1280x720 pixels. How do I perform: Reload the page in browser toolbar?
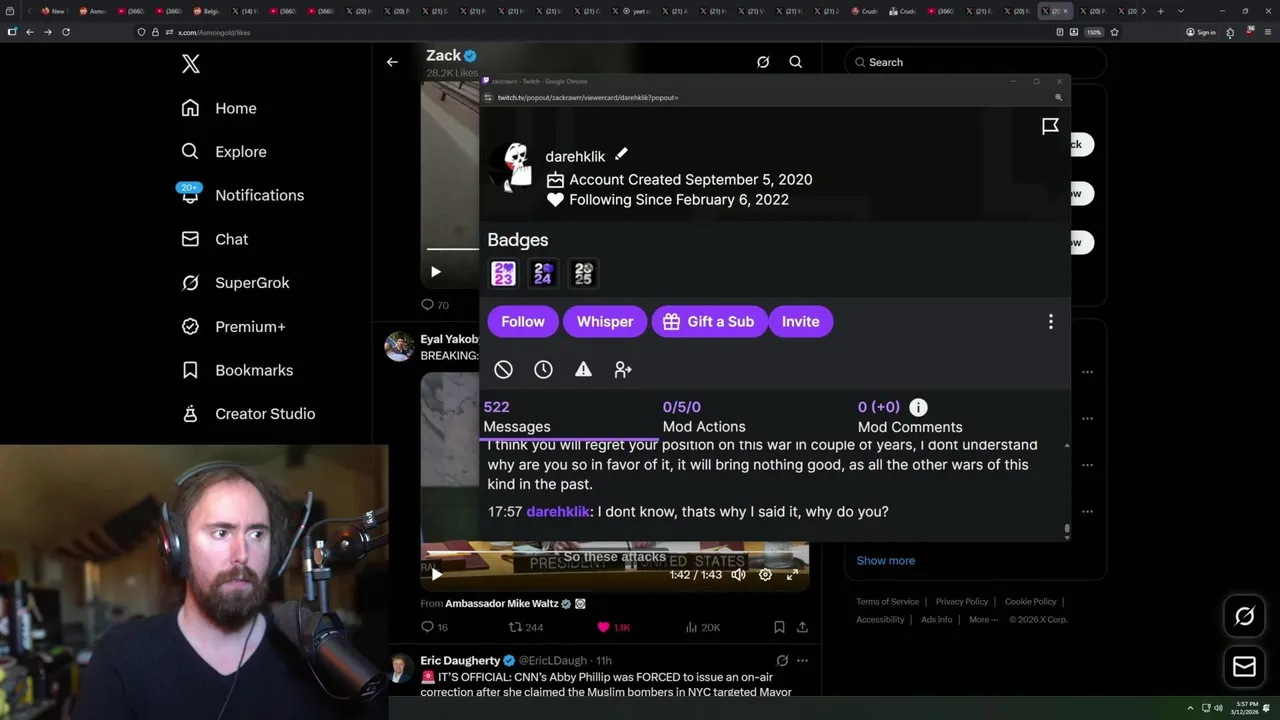coord(66,32)
